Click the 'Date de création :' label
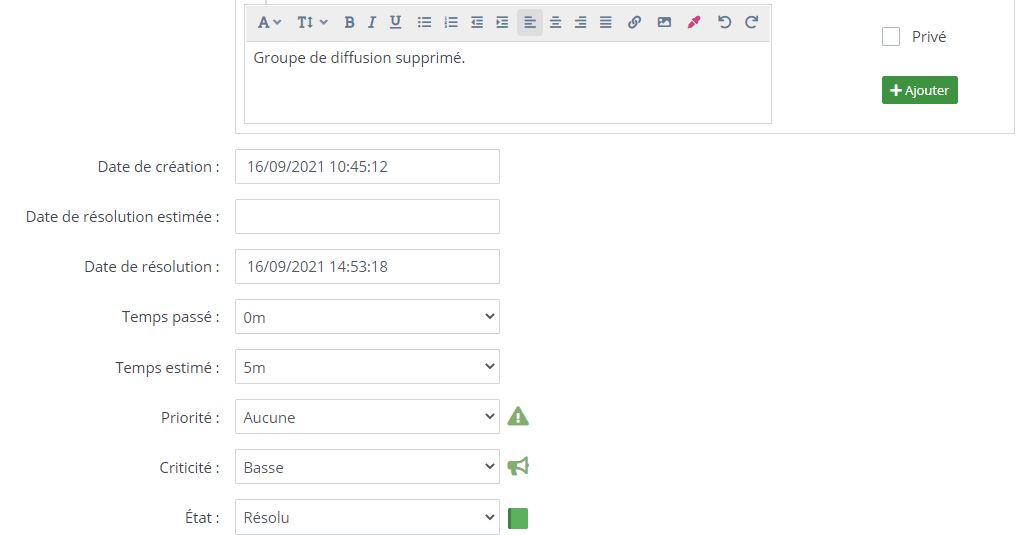The height and width of the screenshot is (535, 1022). pyautogui.click(x=158, y=167)
